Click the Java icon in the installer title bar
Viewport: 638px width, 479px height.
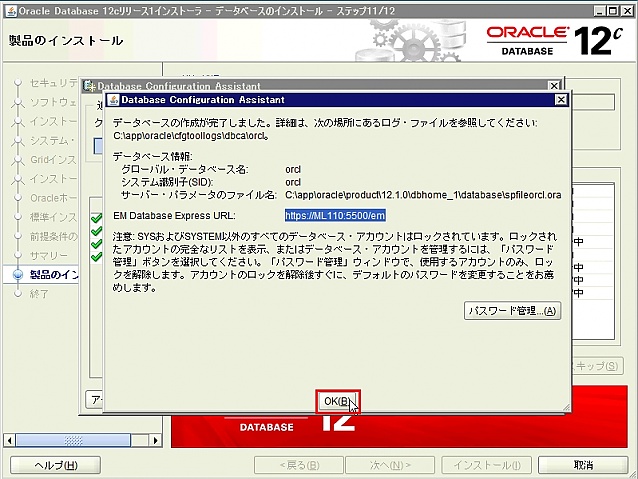[11, 11]
